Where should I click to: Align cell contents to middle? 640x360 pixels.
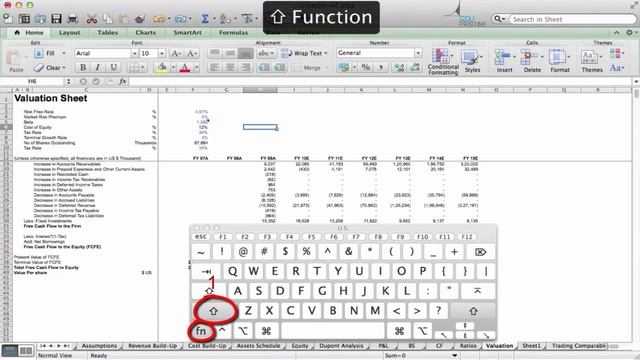230,53
